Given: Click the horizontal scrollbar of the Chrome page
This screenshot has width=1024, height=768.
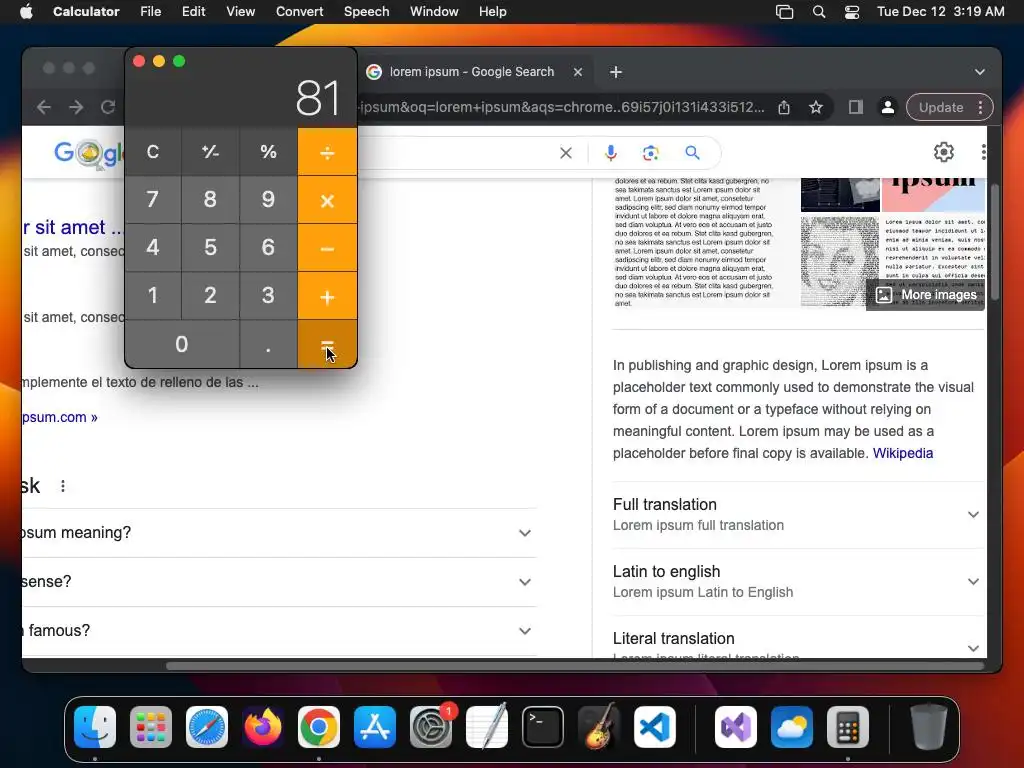Looking at the screenshot, I should [575, 666].
